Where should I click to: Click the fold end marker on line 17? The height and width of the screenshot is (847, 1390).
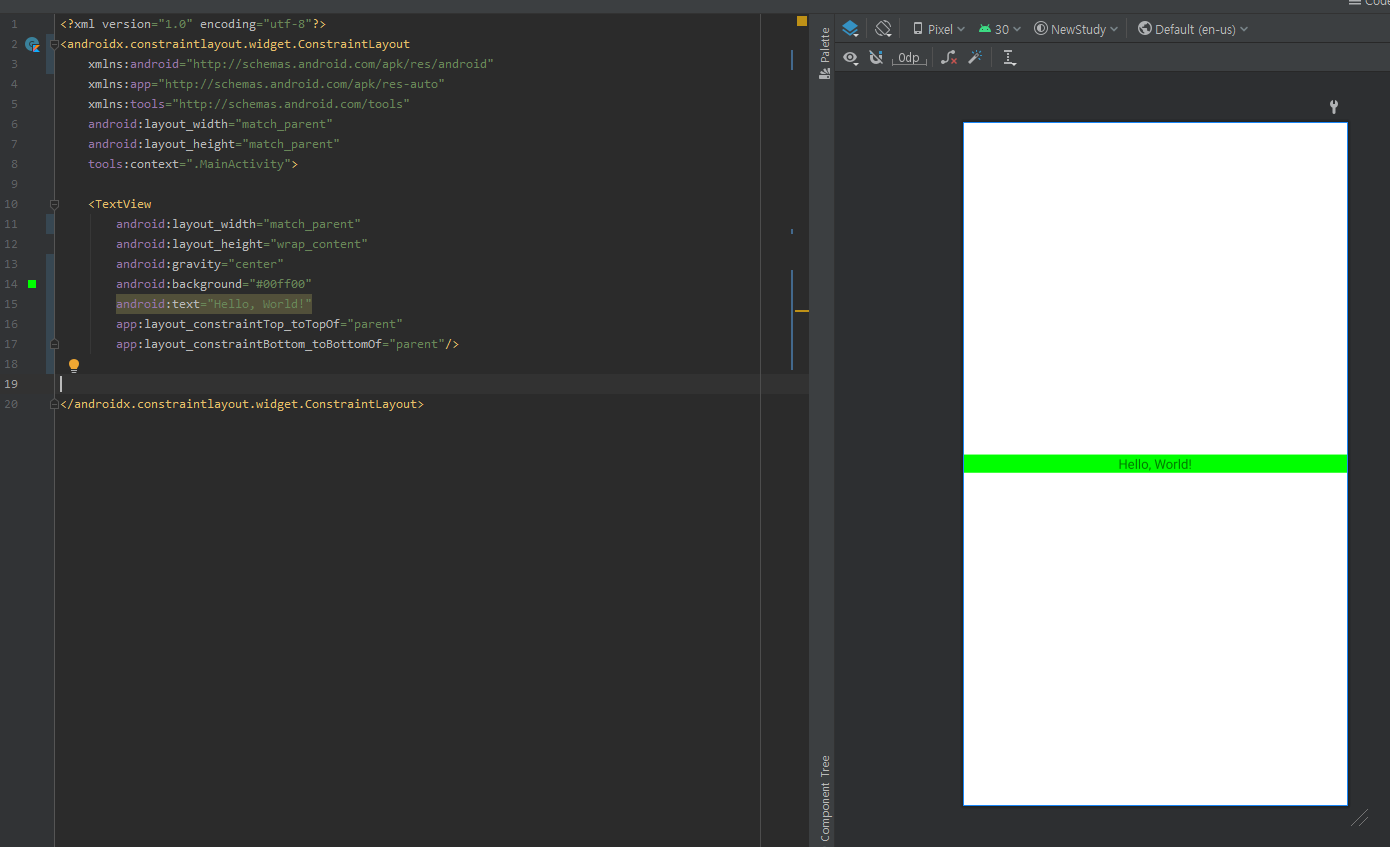(x=54, y=344)
